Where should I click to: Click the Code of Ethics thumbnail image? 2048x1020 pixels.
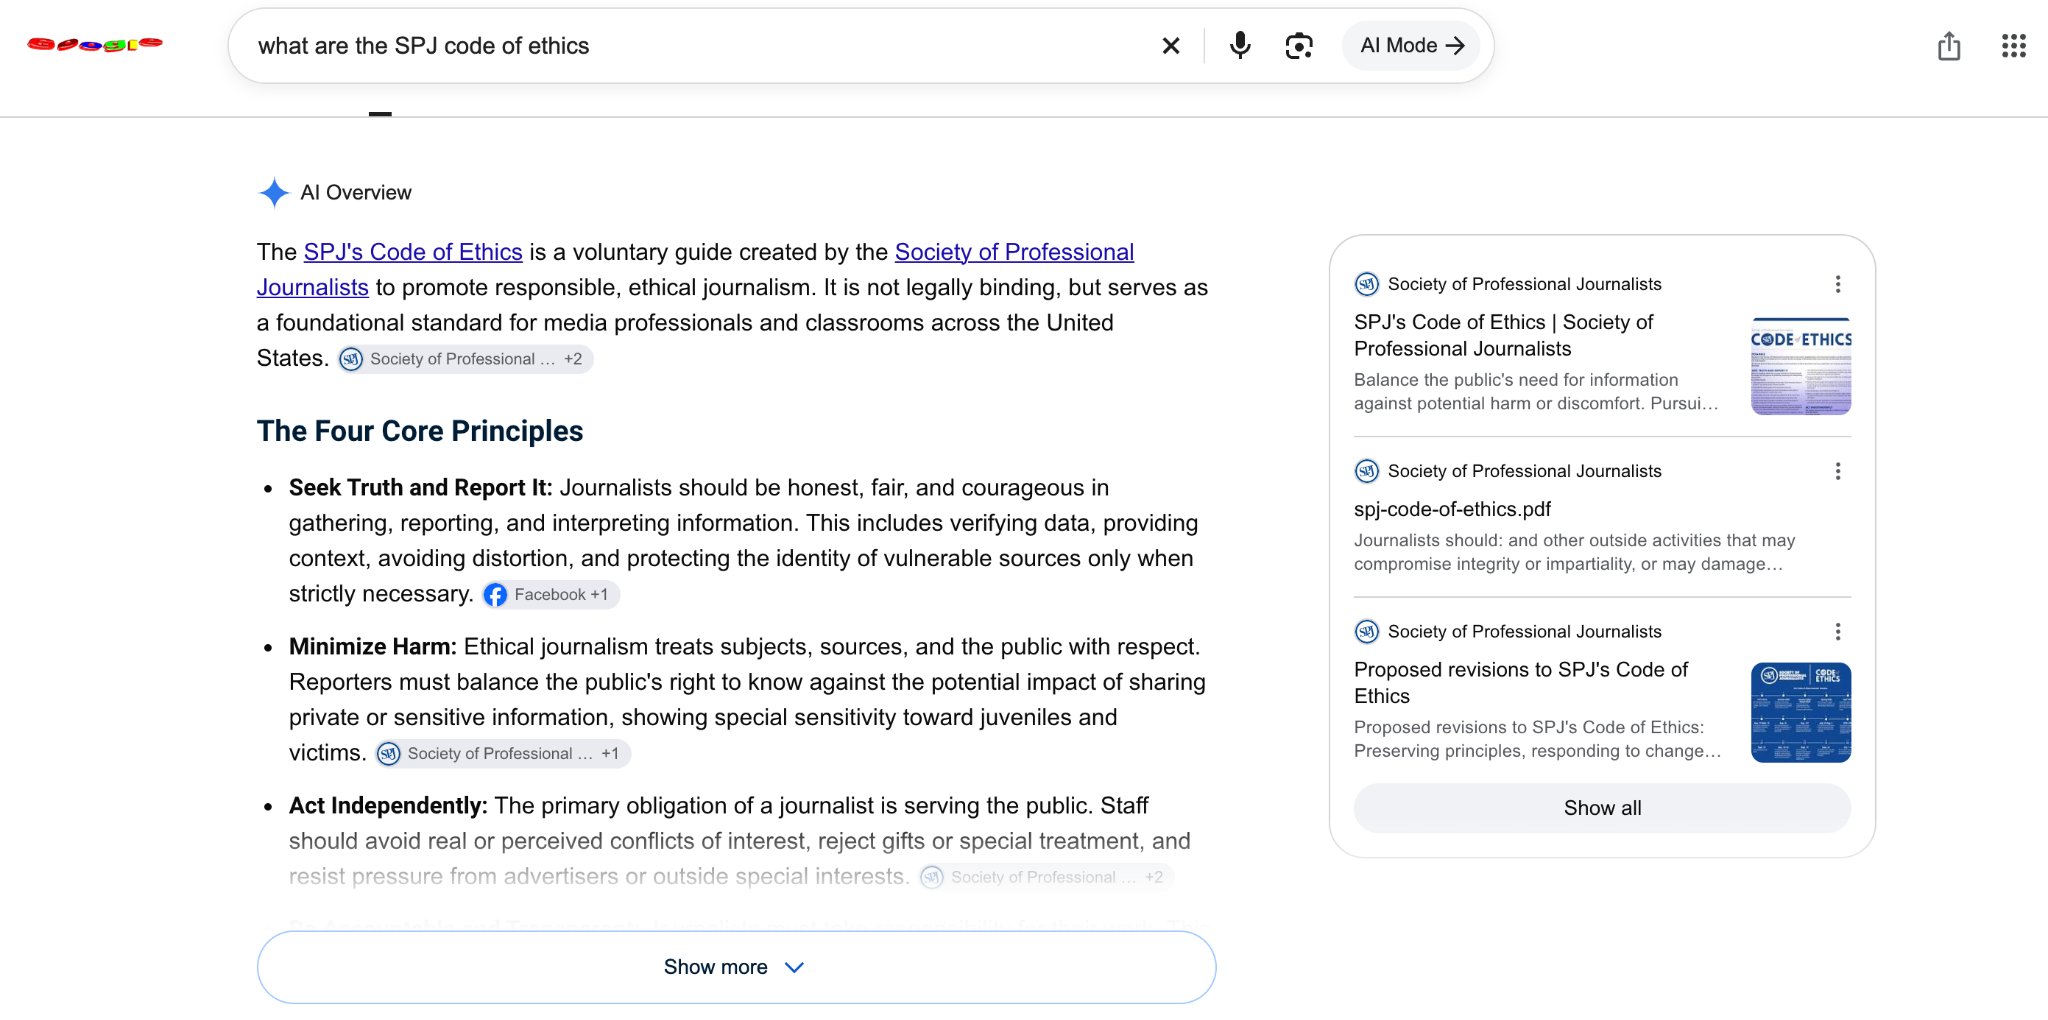(x=1800, y=366)
